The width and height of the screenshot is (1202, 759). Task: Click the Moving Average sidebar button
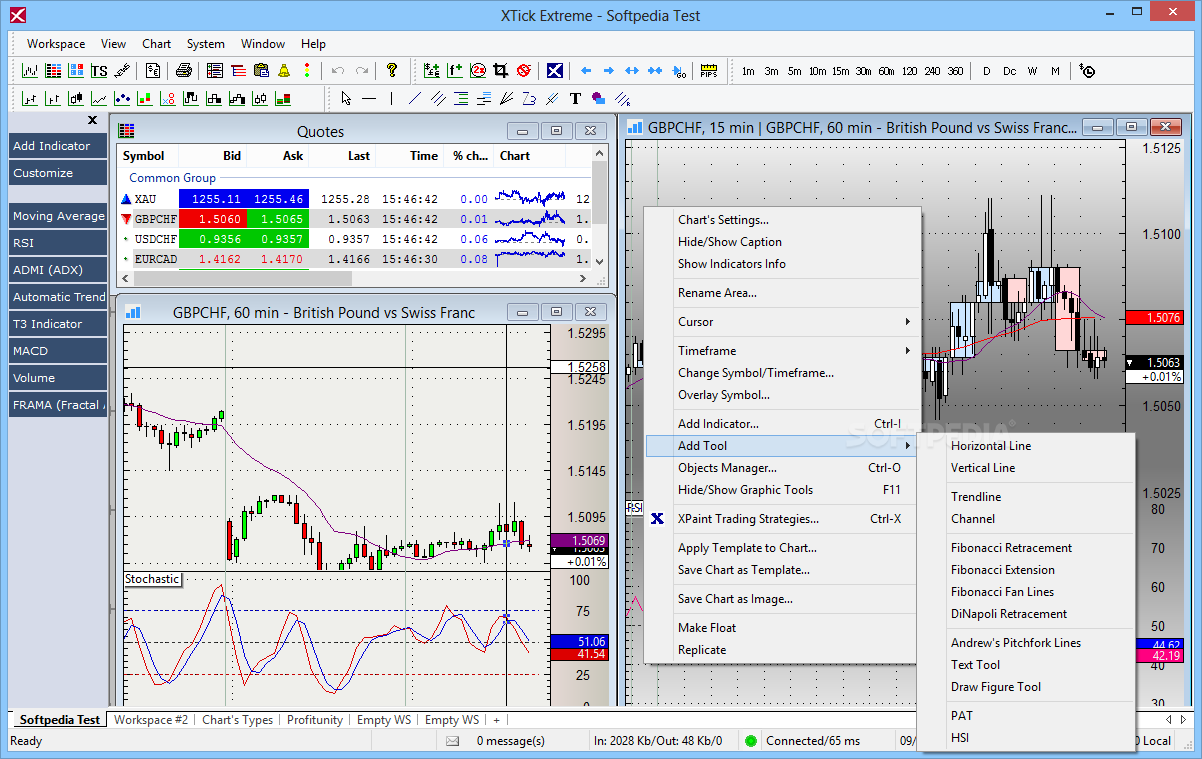click(x=58, y=216)
